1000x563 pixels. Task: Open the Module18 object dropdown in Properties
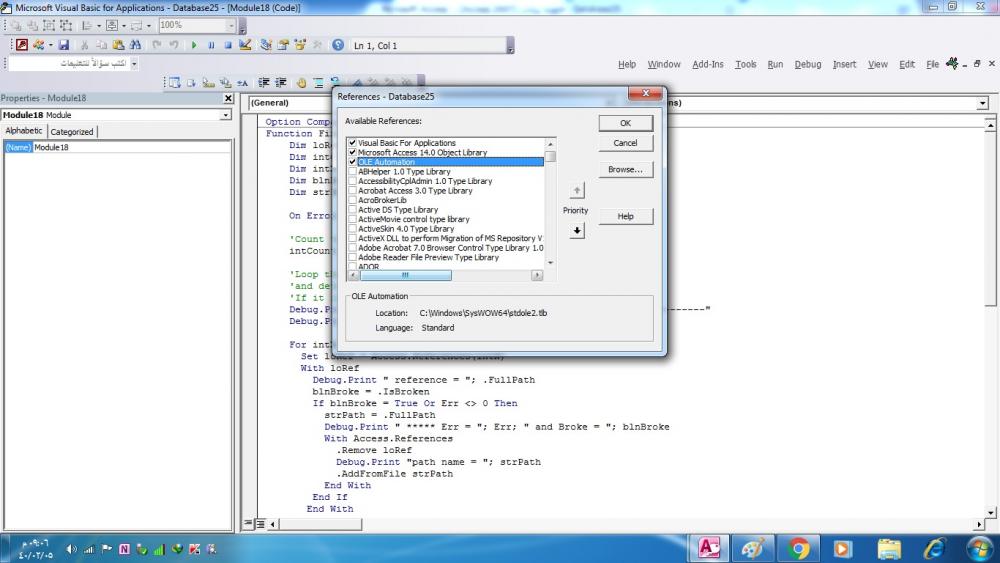tap(226, 115)
